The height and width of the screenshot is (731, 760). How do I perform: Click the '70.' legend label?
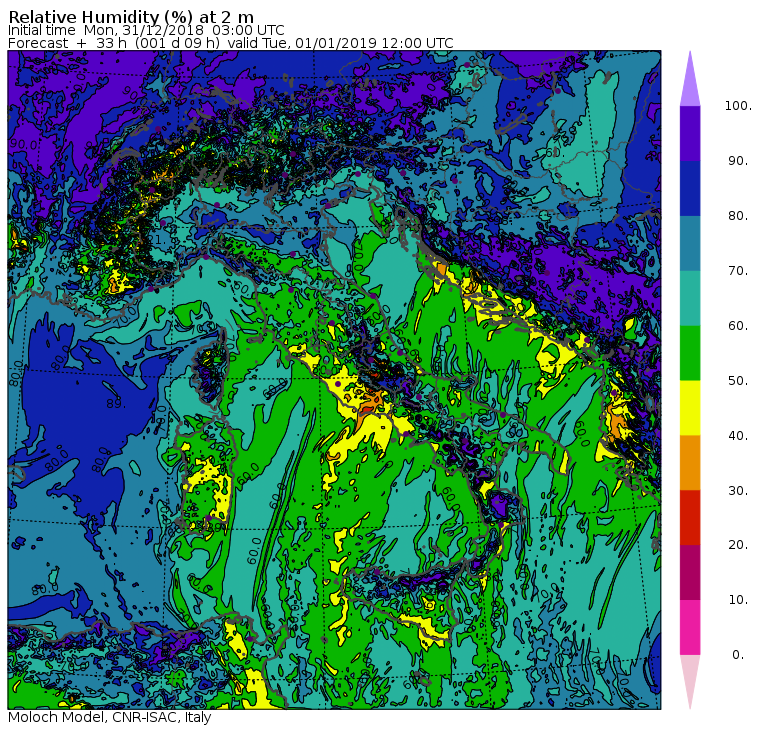tap(738, 270)
